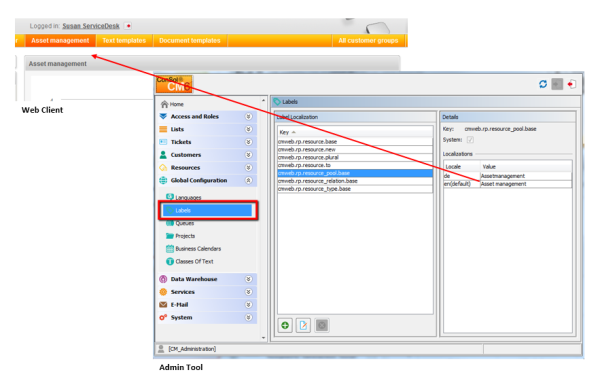This screenshot has width=600, height=385.
Task: Sort by the Key column header
Action: tap(355, 132)
